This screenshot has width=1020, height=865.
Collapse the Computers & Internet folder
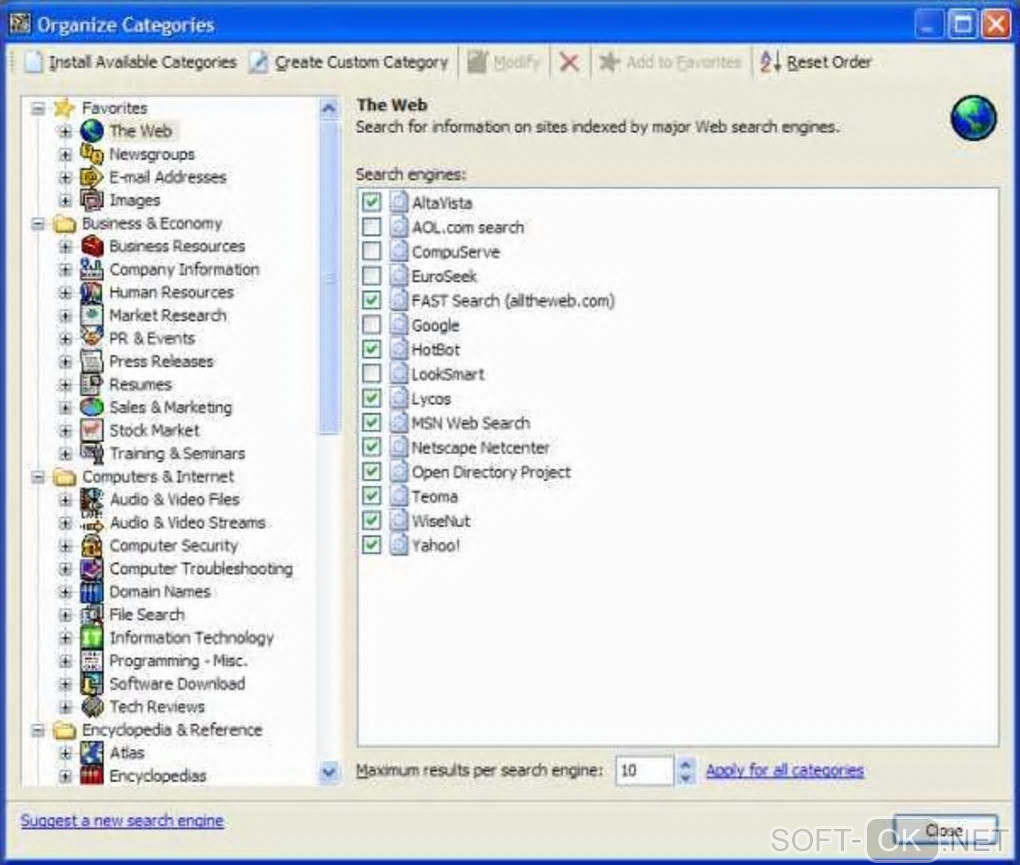tap(39, 477)
